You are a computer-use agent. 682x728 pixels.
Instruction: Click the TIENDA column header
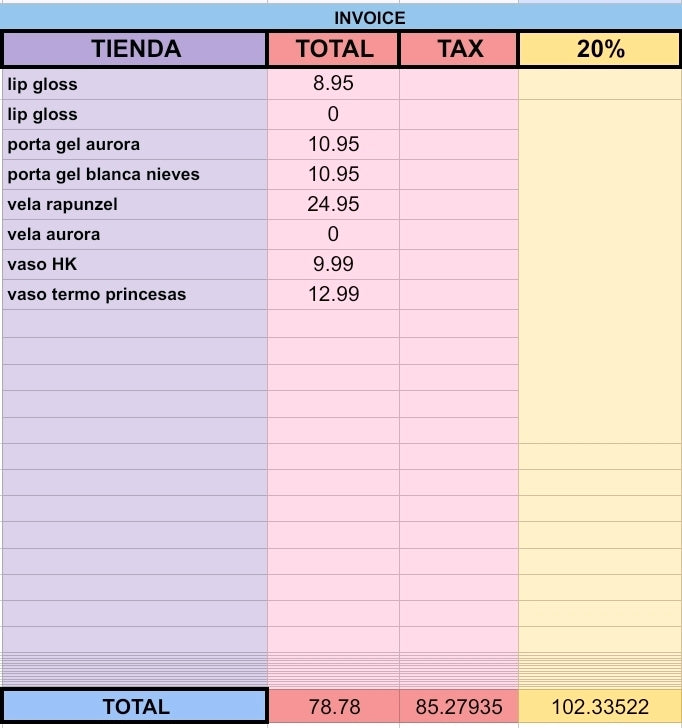pyautogui.click(x=135, y=49)
